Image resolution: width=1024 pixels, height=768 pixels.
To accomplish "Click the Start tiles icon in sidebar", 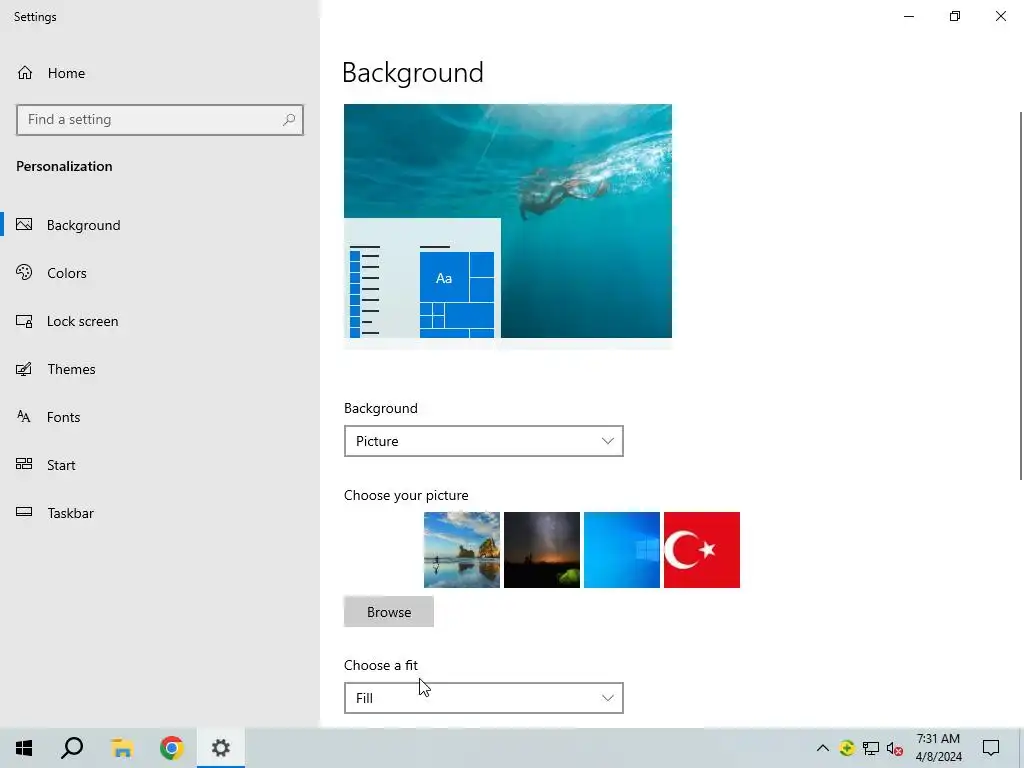I will (24, 464).
